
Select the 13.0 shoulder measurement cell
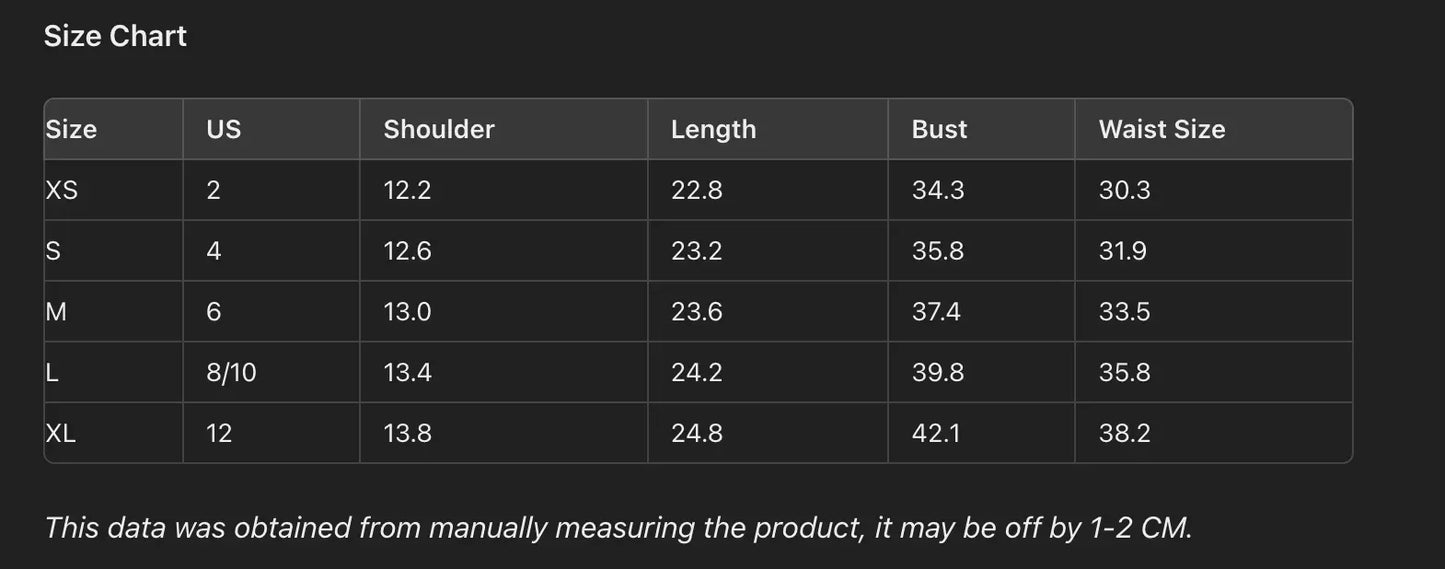pyautogui.click(x=407, y=312)
